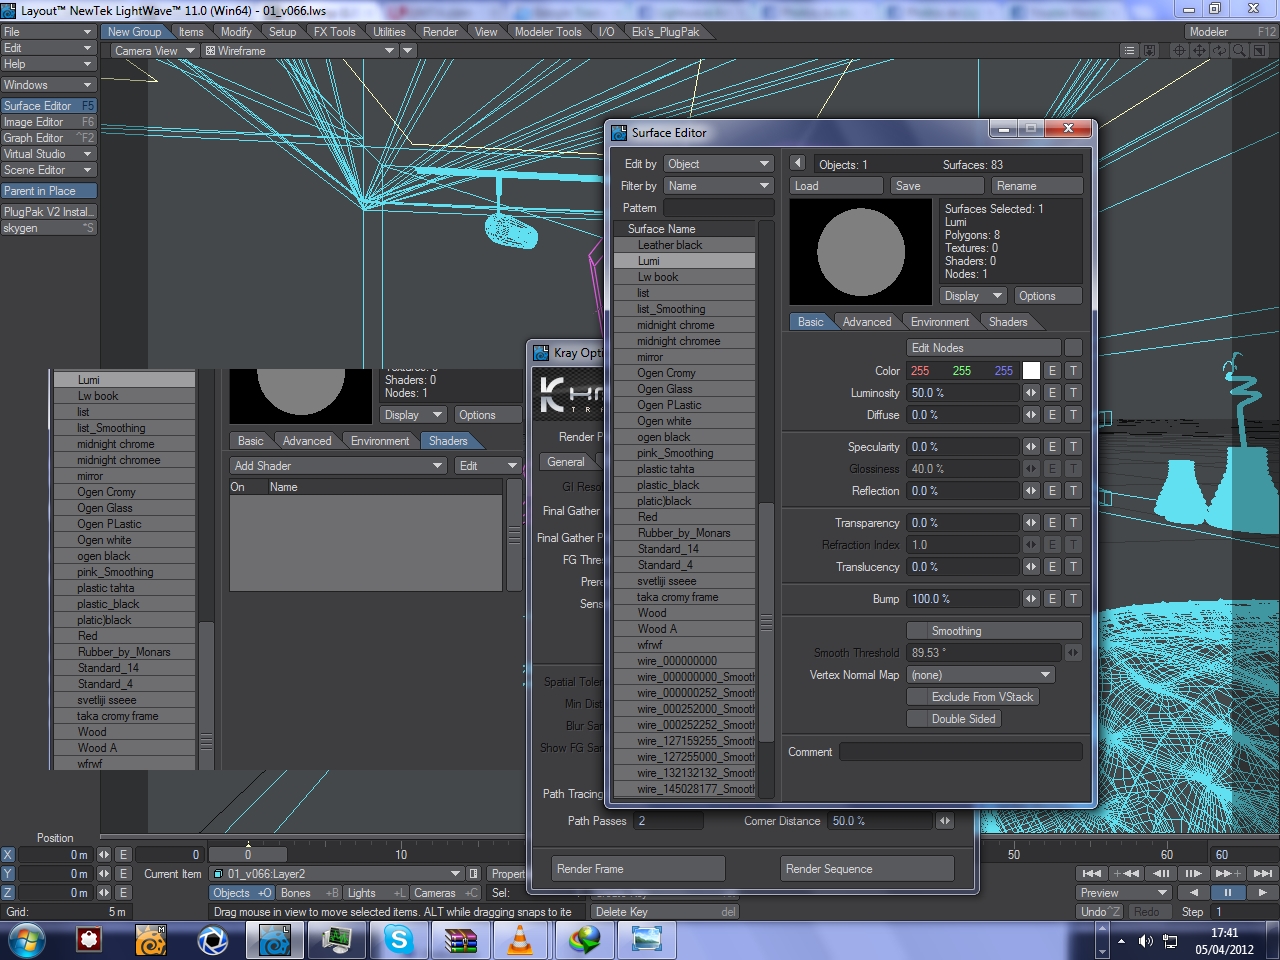Play the animation forward
The image size is (1280, 960).
pos(1262,892)
